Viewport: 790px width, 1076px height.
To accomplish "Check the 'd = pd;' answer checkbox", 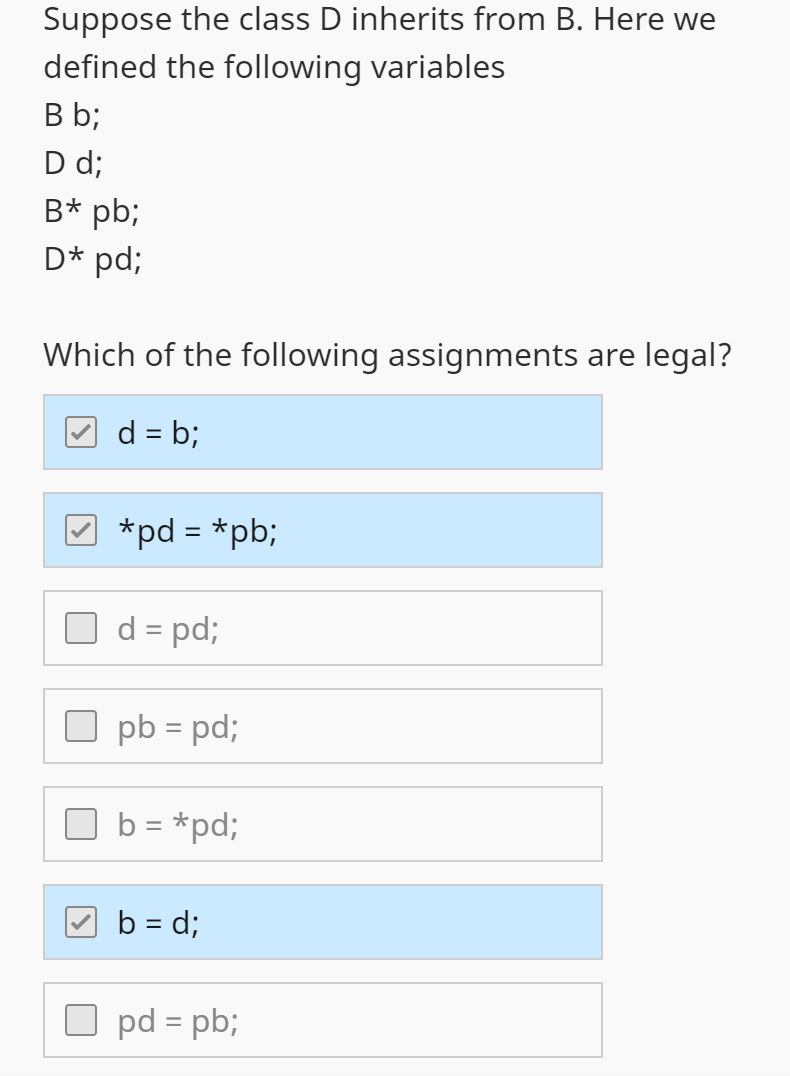I will click(79, 627).
